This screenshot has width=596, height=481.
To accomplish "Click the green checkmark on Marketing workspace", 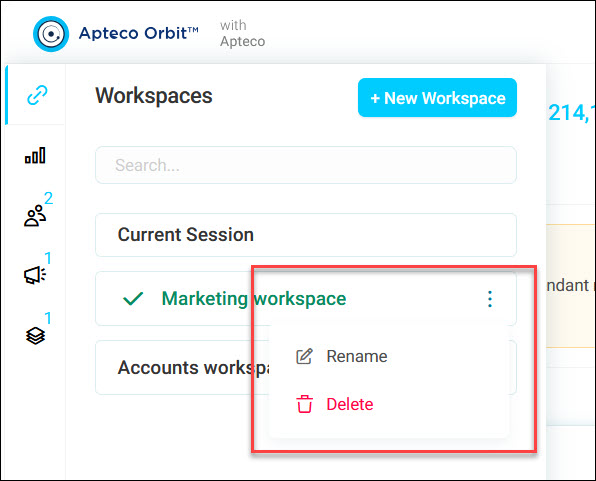I will tap(133, 298).
